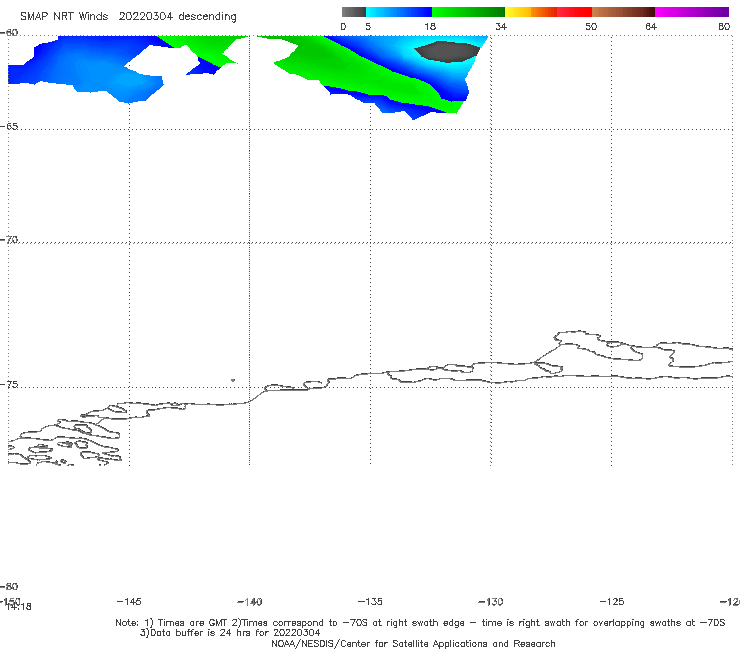740x650 pixels.
Task: Click the NOAA/NESDIS credit line
Action: 413,644
